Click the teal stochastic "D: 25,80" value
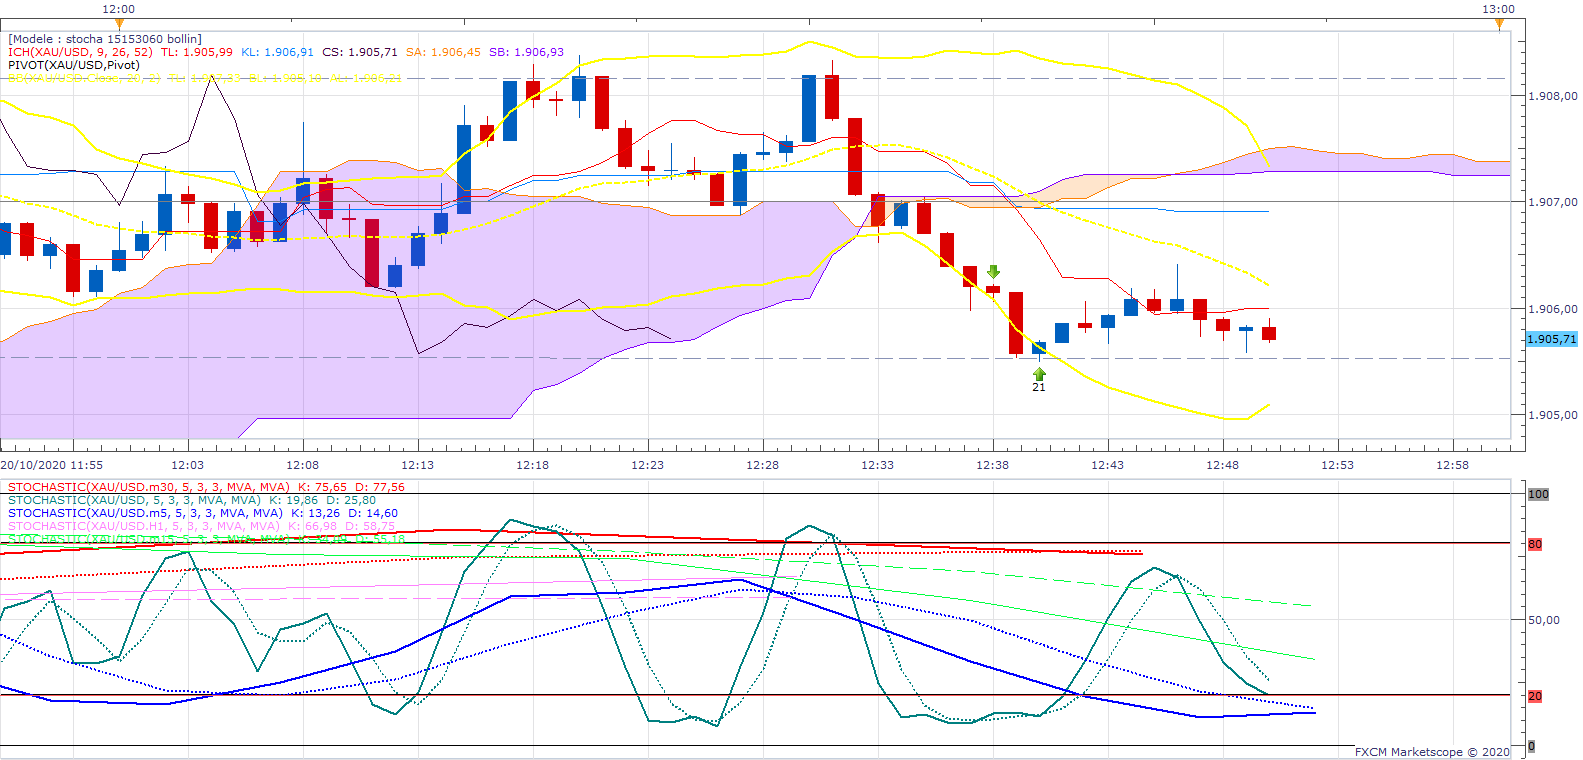Screen dimensions: 1583x760 352,500
